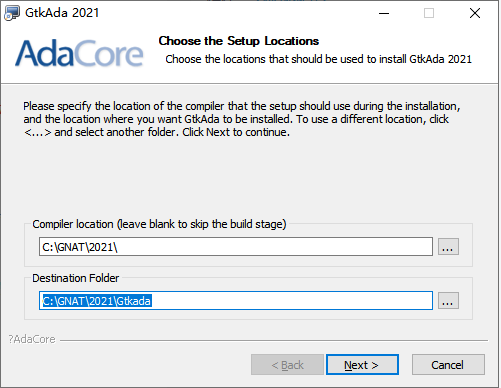Click the Destination Folder text field
The width and height of the screenshot is (501, 388).
[x=236, y=301]
